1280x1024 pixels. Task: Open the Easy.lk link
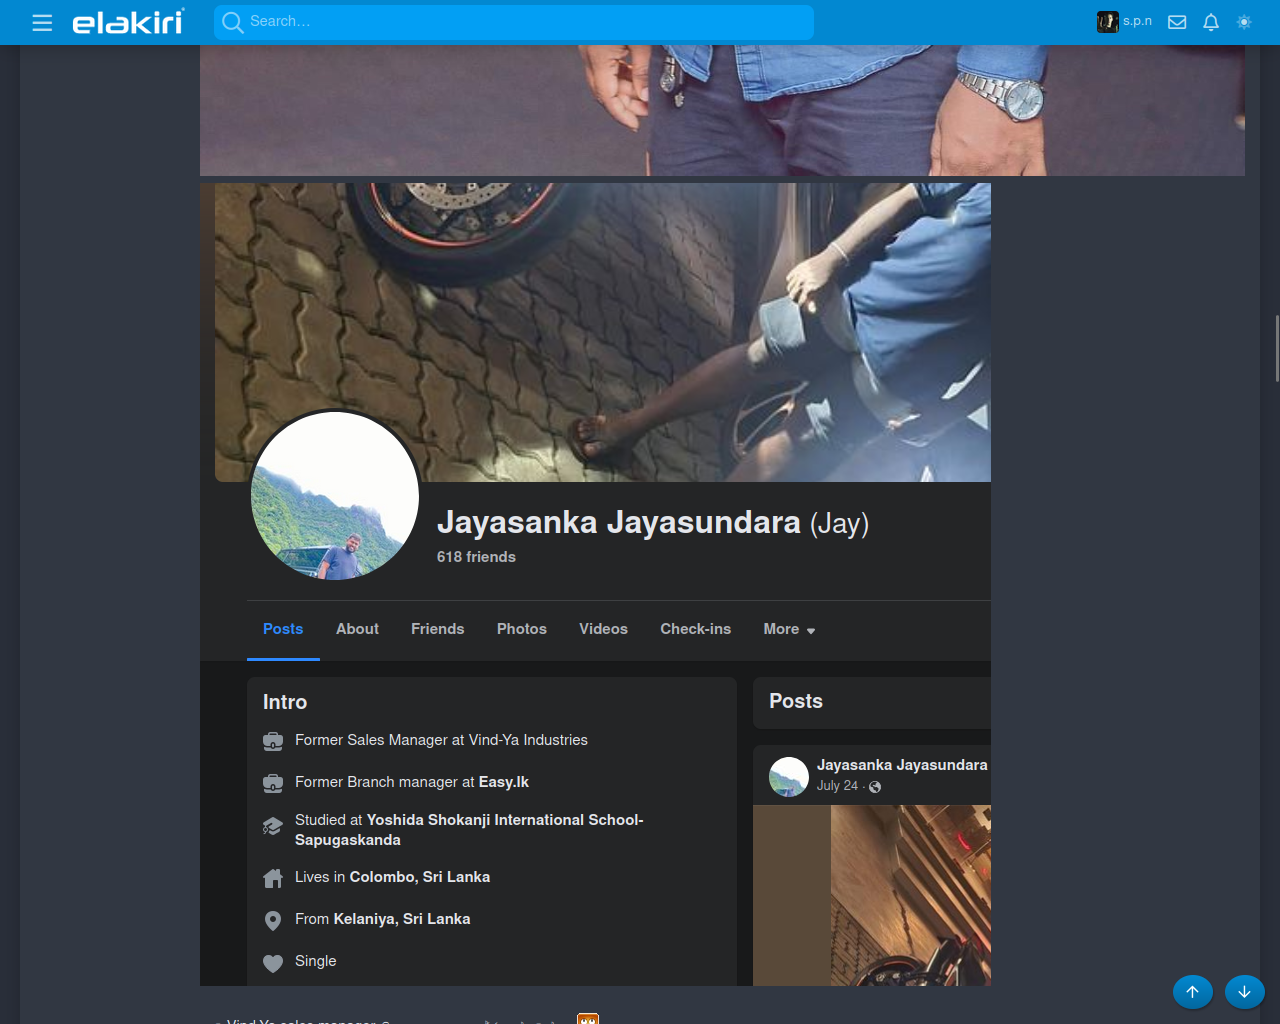coord(504,782)
